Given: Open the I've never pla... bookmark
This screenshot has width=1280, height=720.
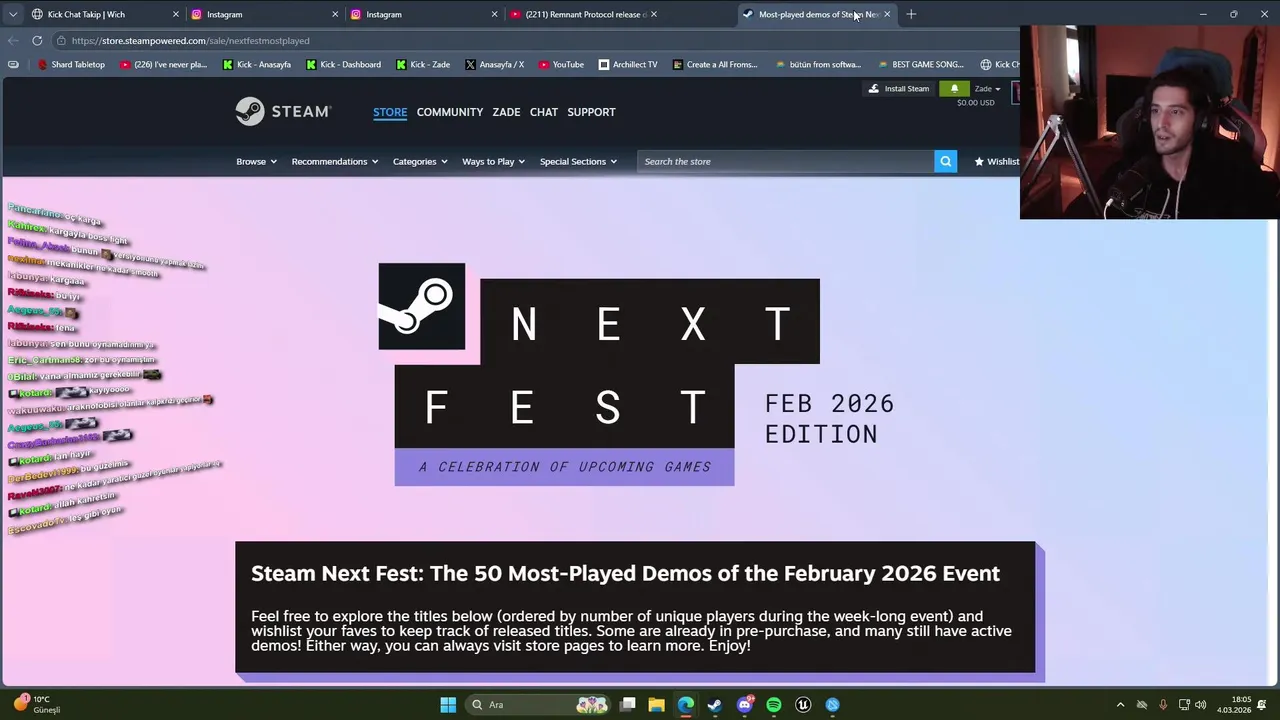Looking at the screenshot, I should coord(163,64).
